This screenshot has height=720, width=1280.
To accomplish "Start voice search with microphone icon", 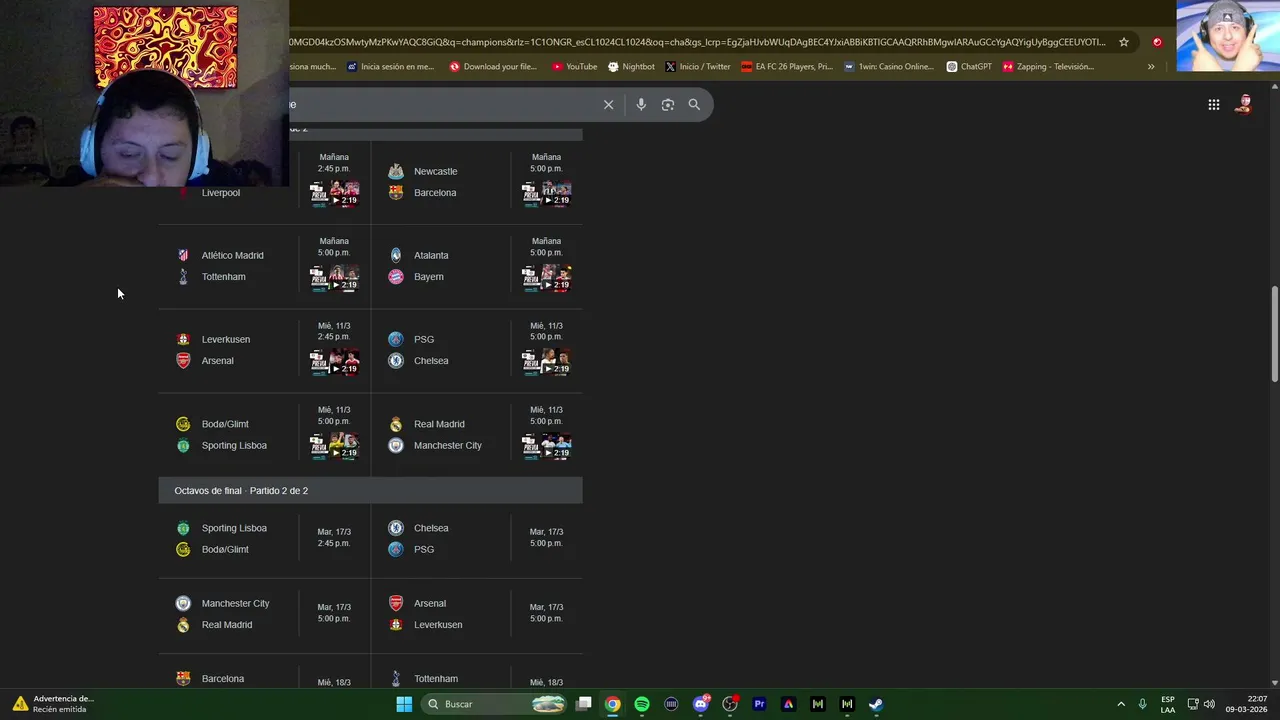I will coord(641,104).
